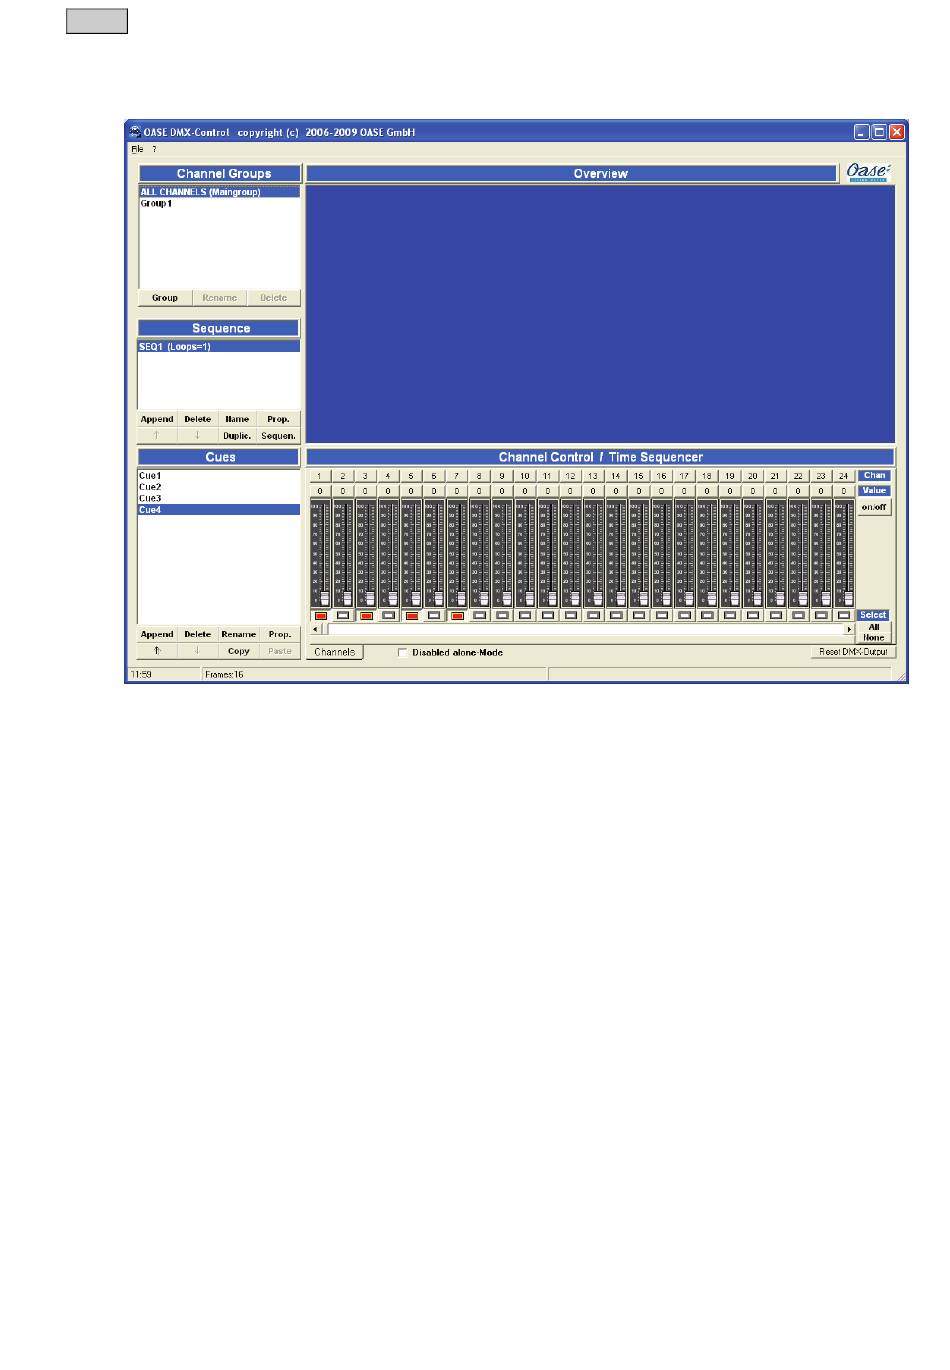Open the ? help menu

154,149
